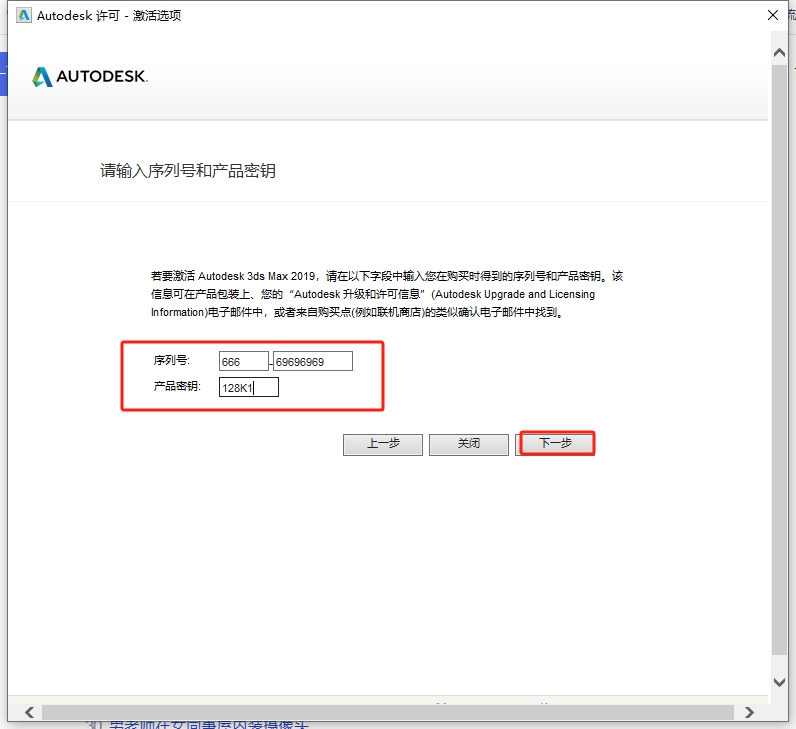Click the 上一步 (Back) button
Screen dimensions: 796x729
tap(383, 444)
